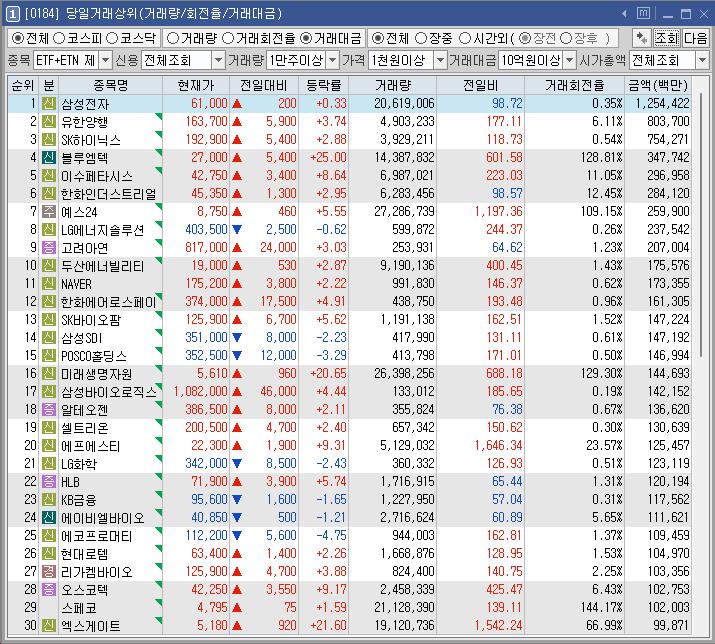The width and height of the screenshot is (715, 644).
Task: Click the 신 badge icon for 삼성바이오로직스
Action: pos(49,391)
